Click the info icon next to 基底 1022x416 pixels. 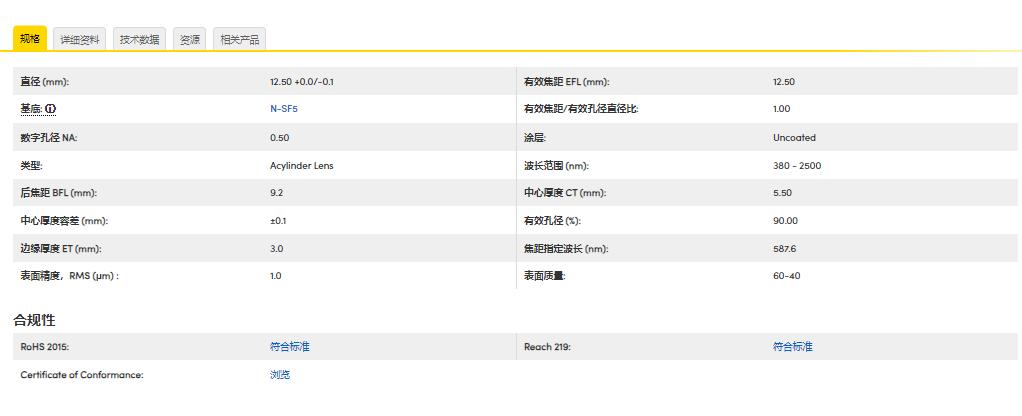tap(51, 109)
